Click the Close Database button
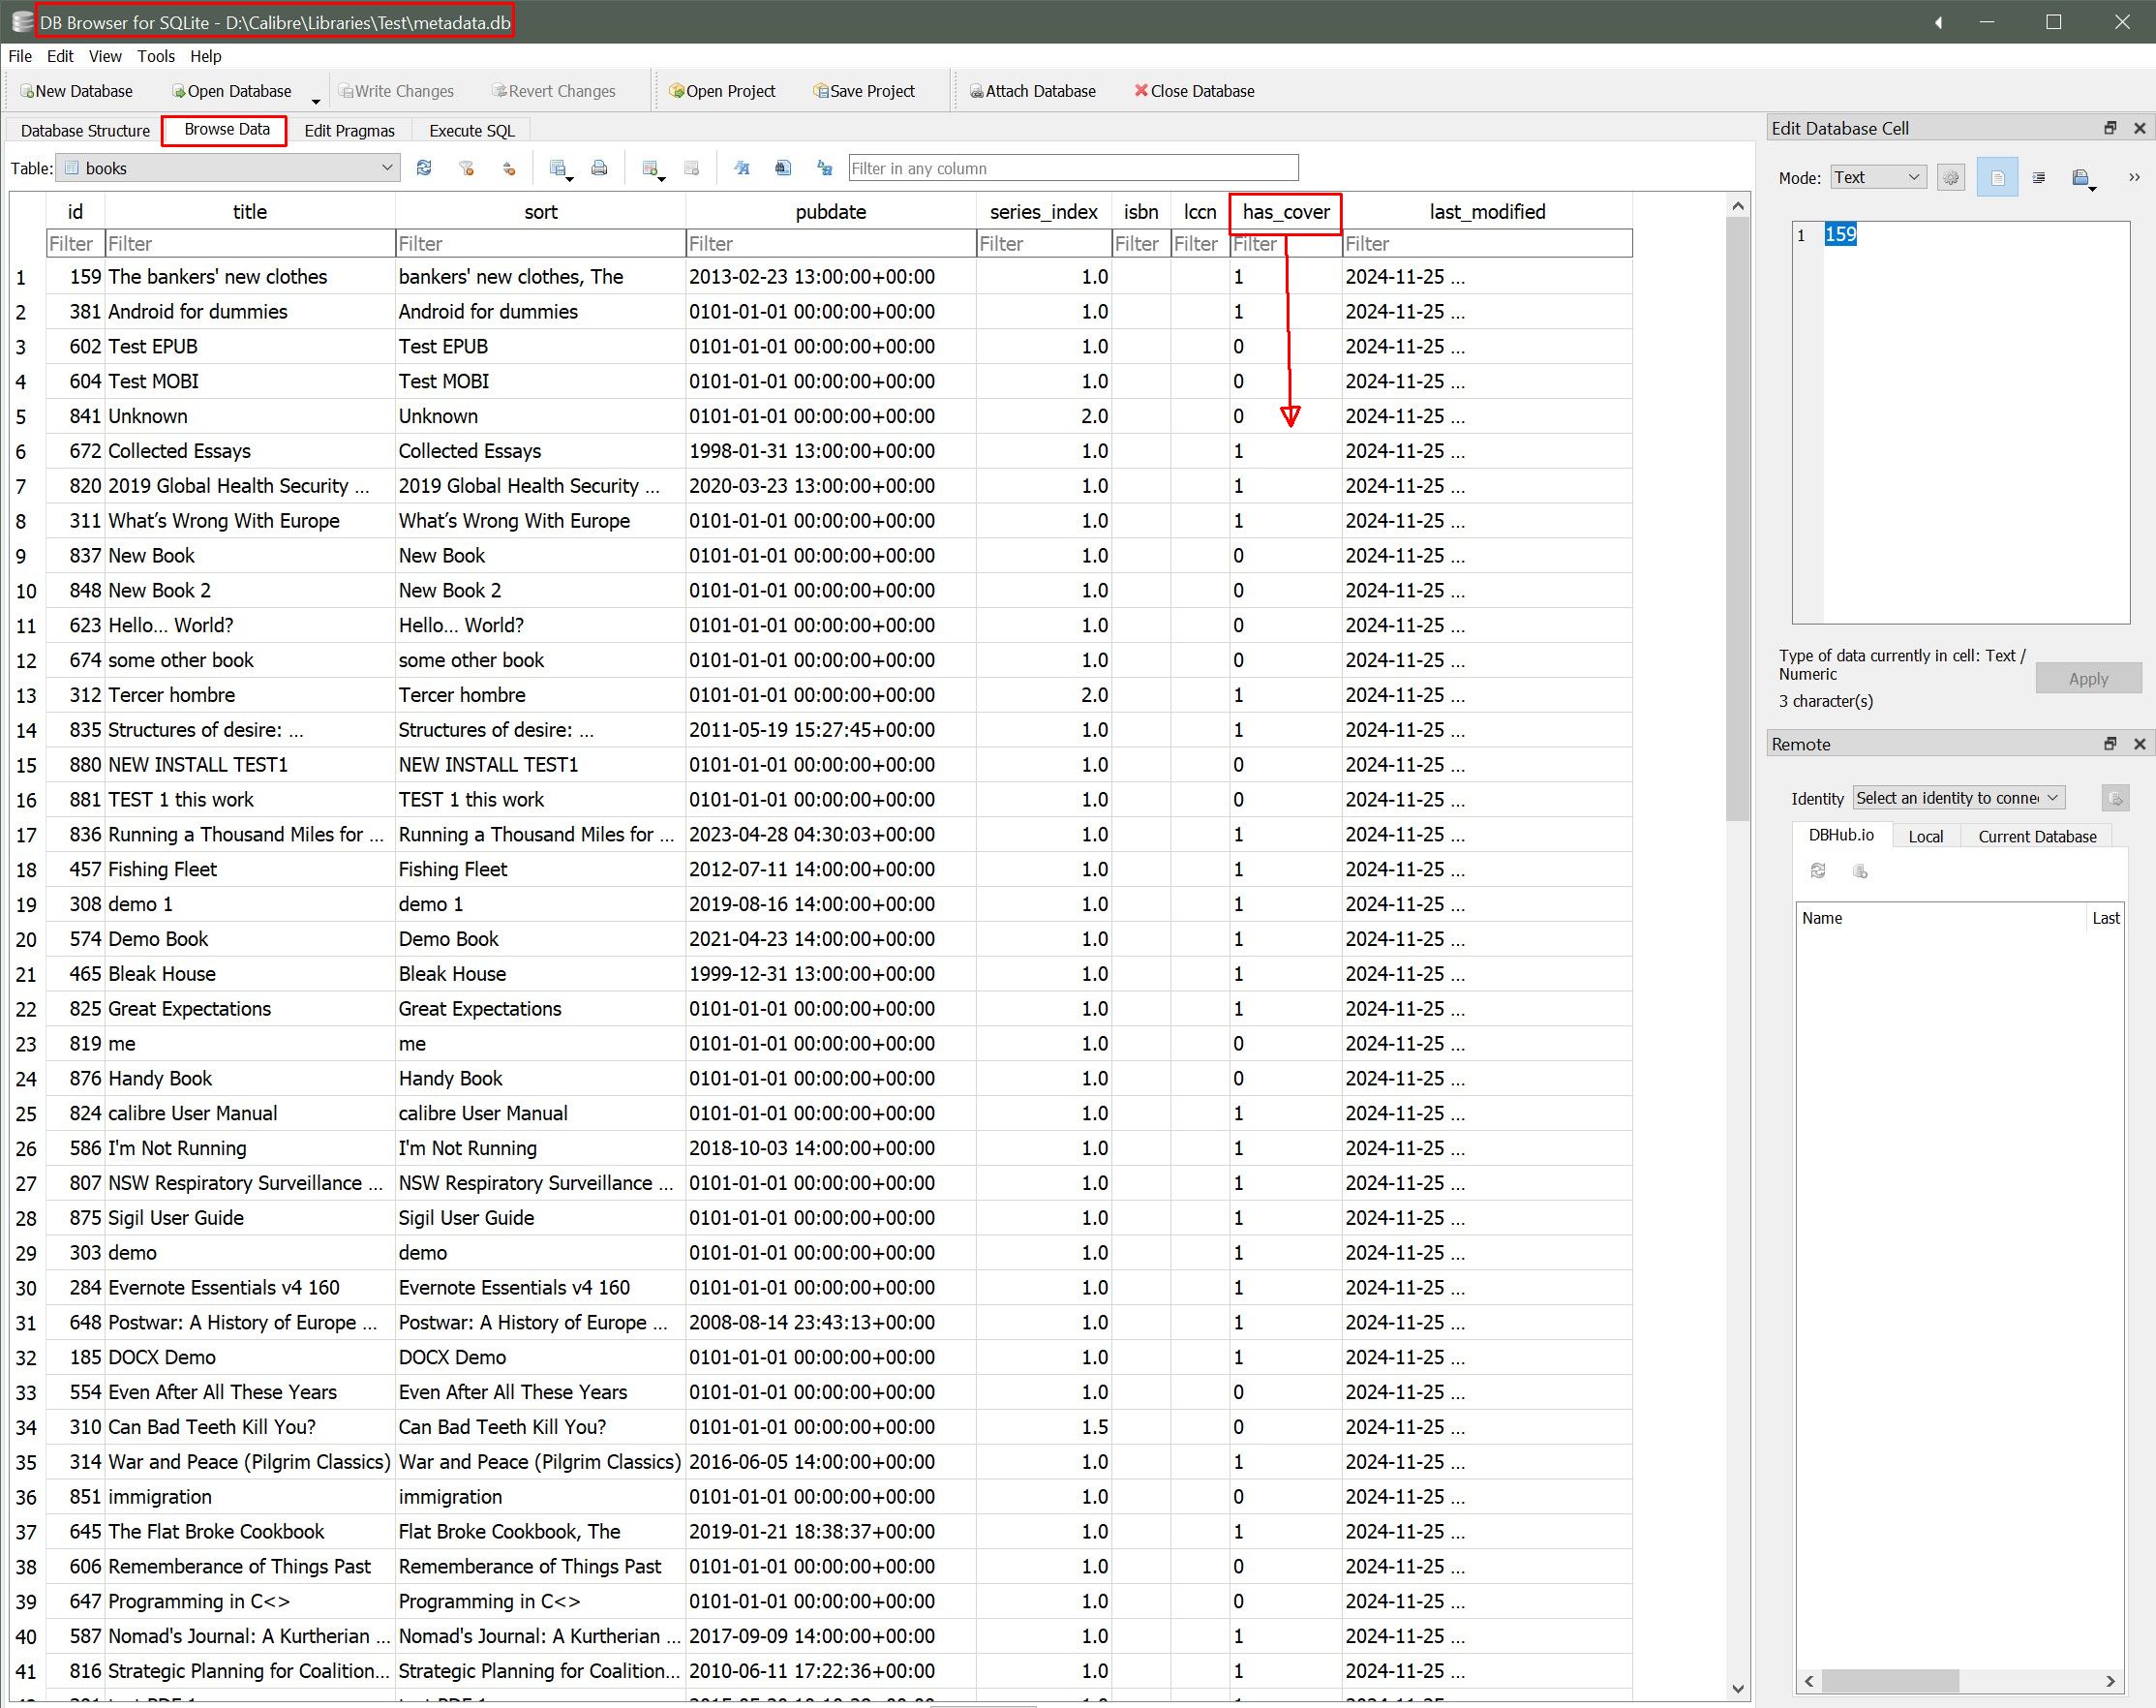The height and width of the screenshot is (1708, 2156). click(1194, 91)
